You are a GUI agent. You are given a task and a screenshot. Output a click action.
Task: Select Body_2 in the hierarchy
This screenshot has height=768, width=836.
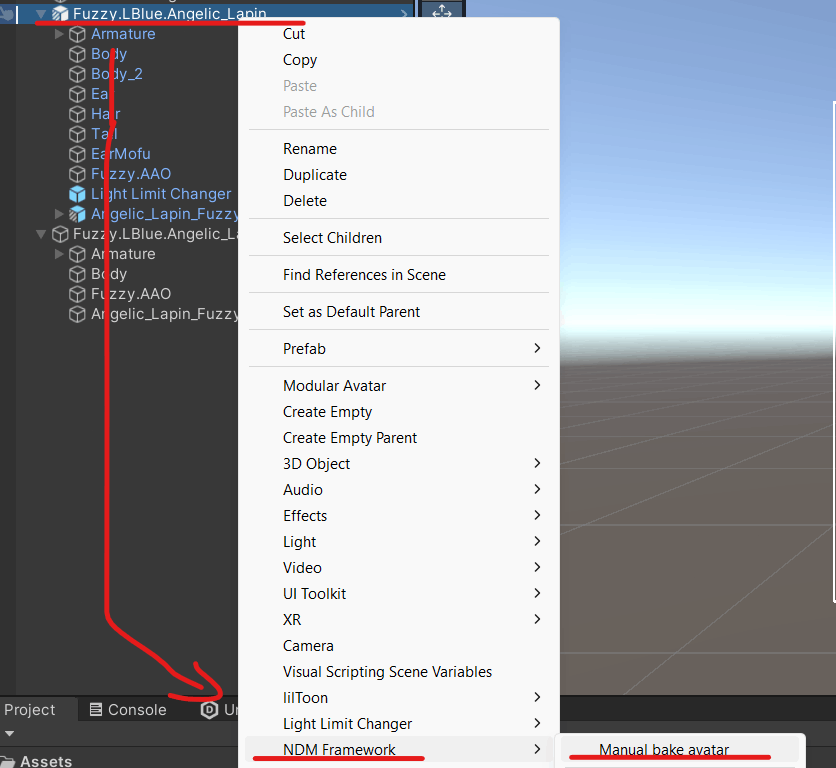117,74
